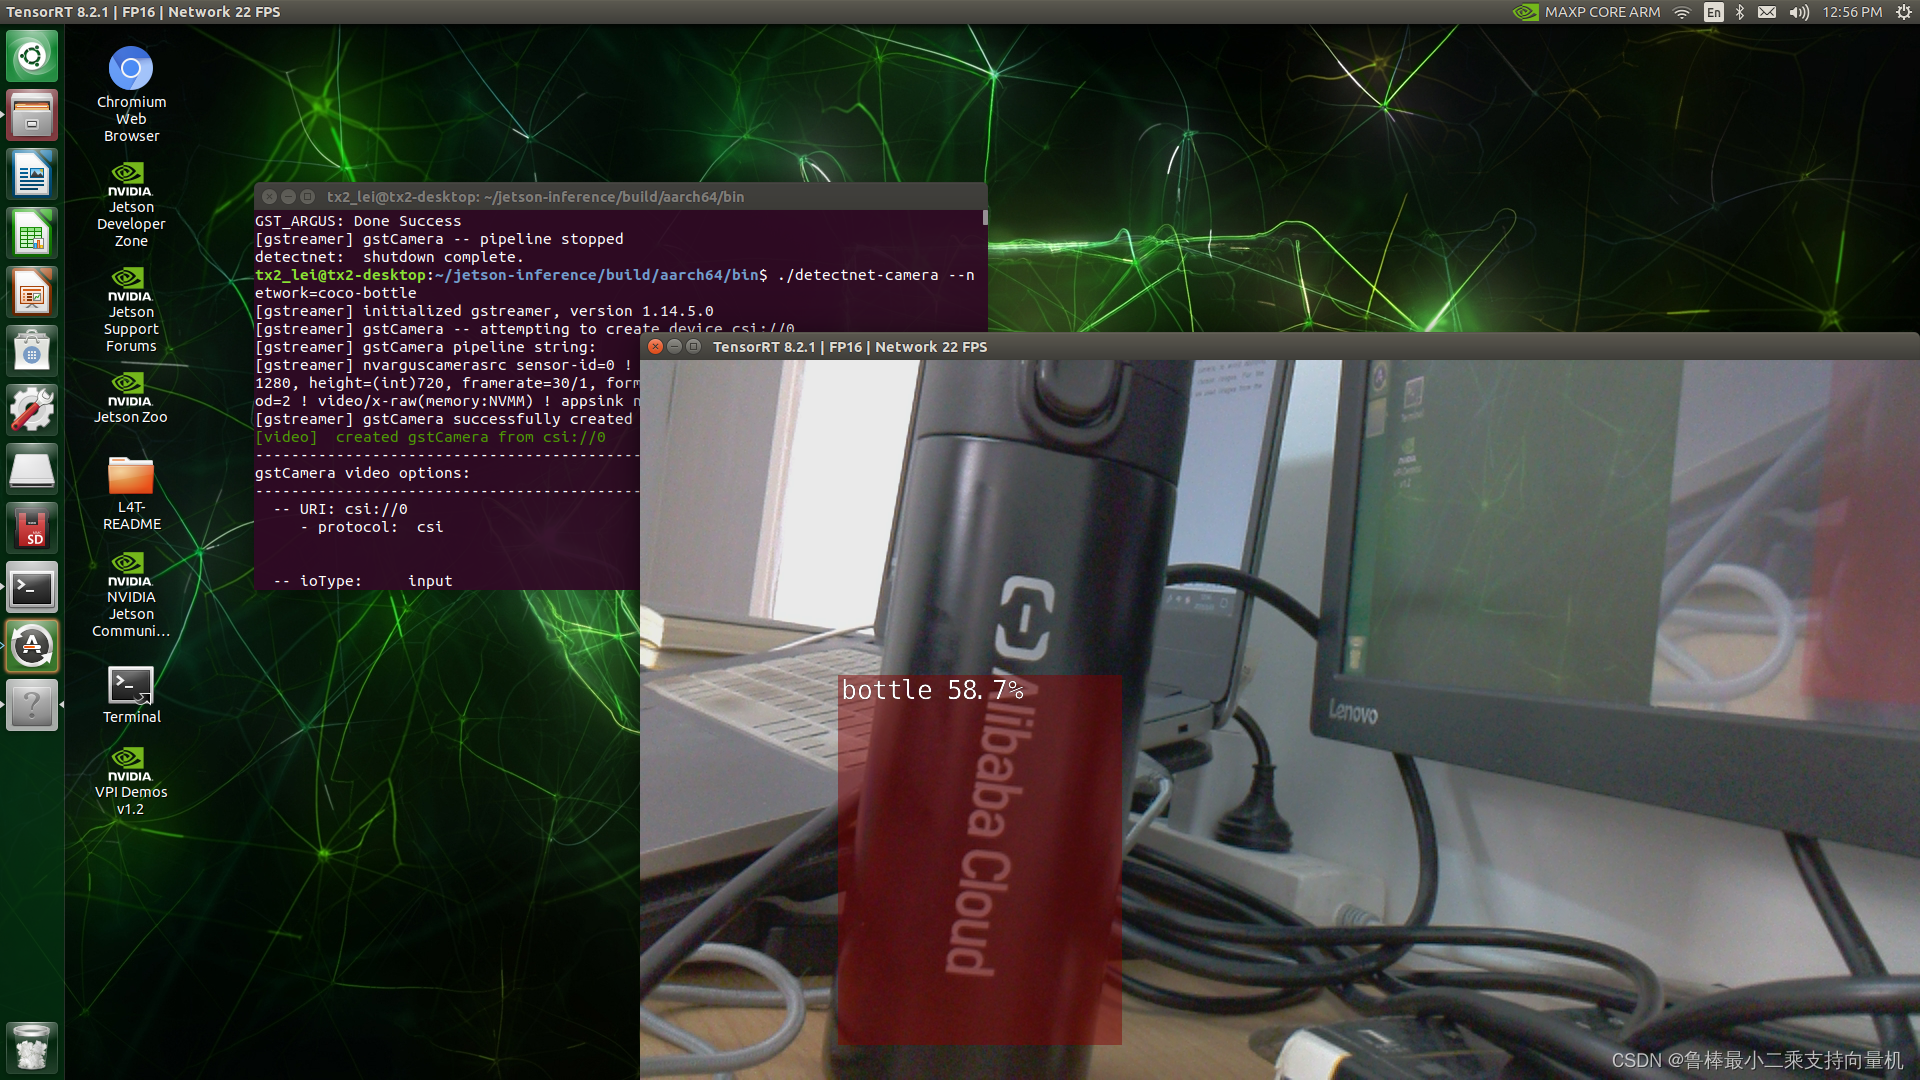The width and height of the screenshot is (1920, 1080).
Task: Click the 'ioType: input' terminal line
Action: click(376, 581)
